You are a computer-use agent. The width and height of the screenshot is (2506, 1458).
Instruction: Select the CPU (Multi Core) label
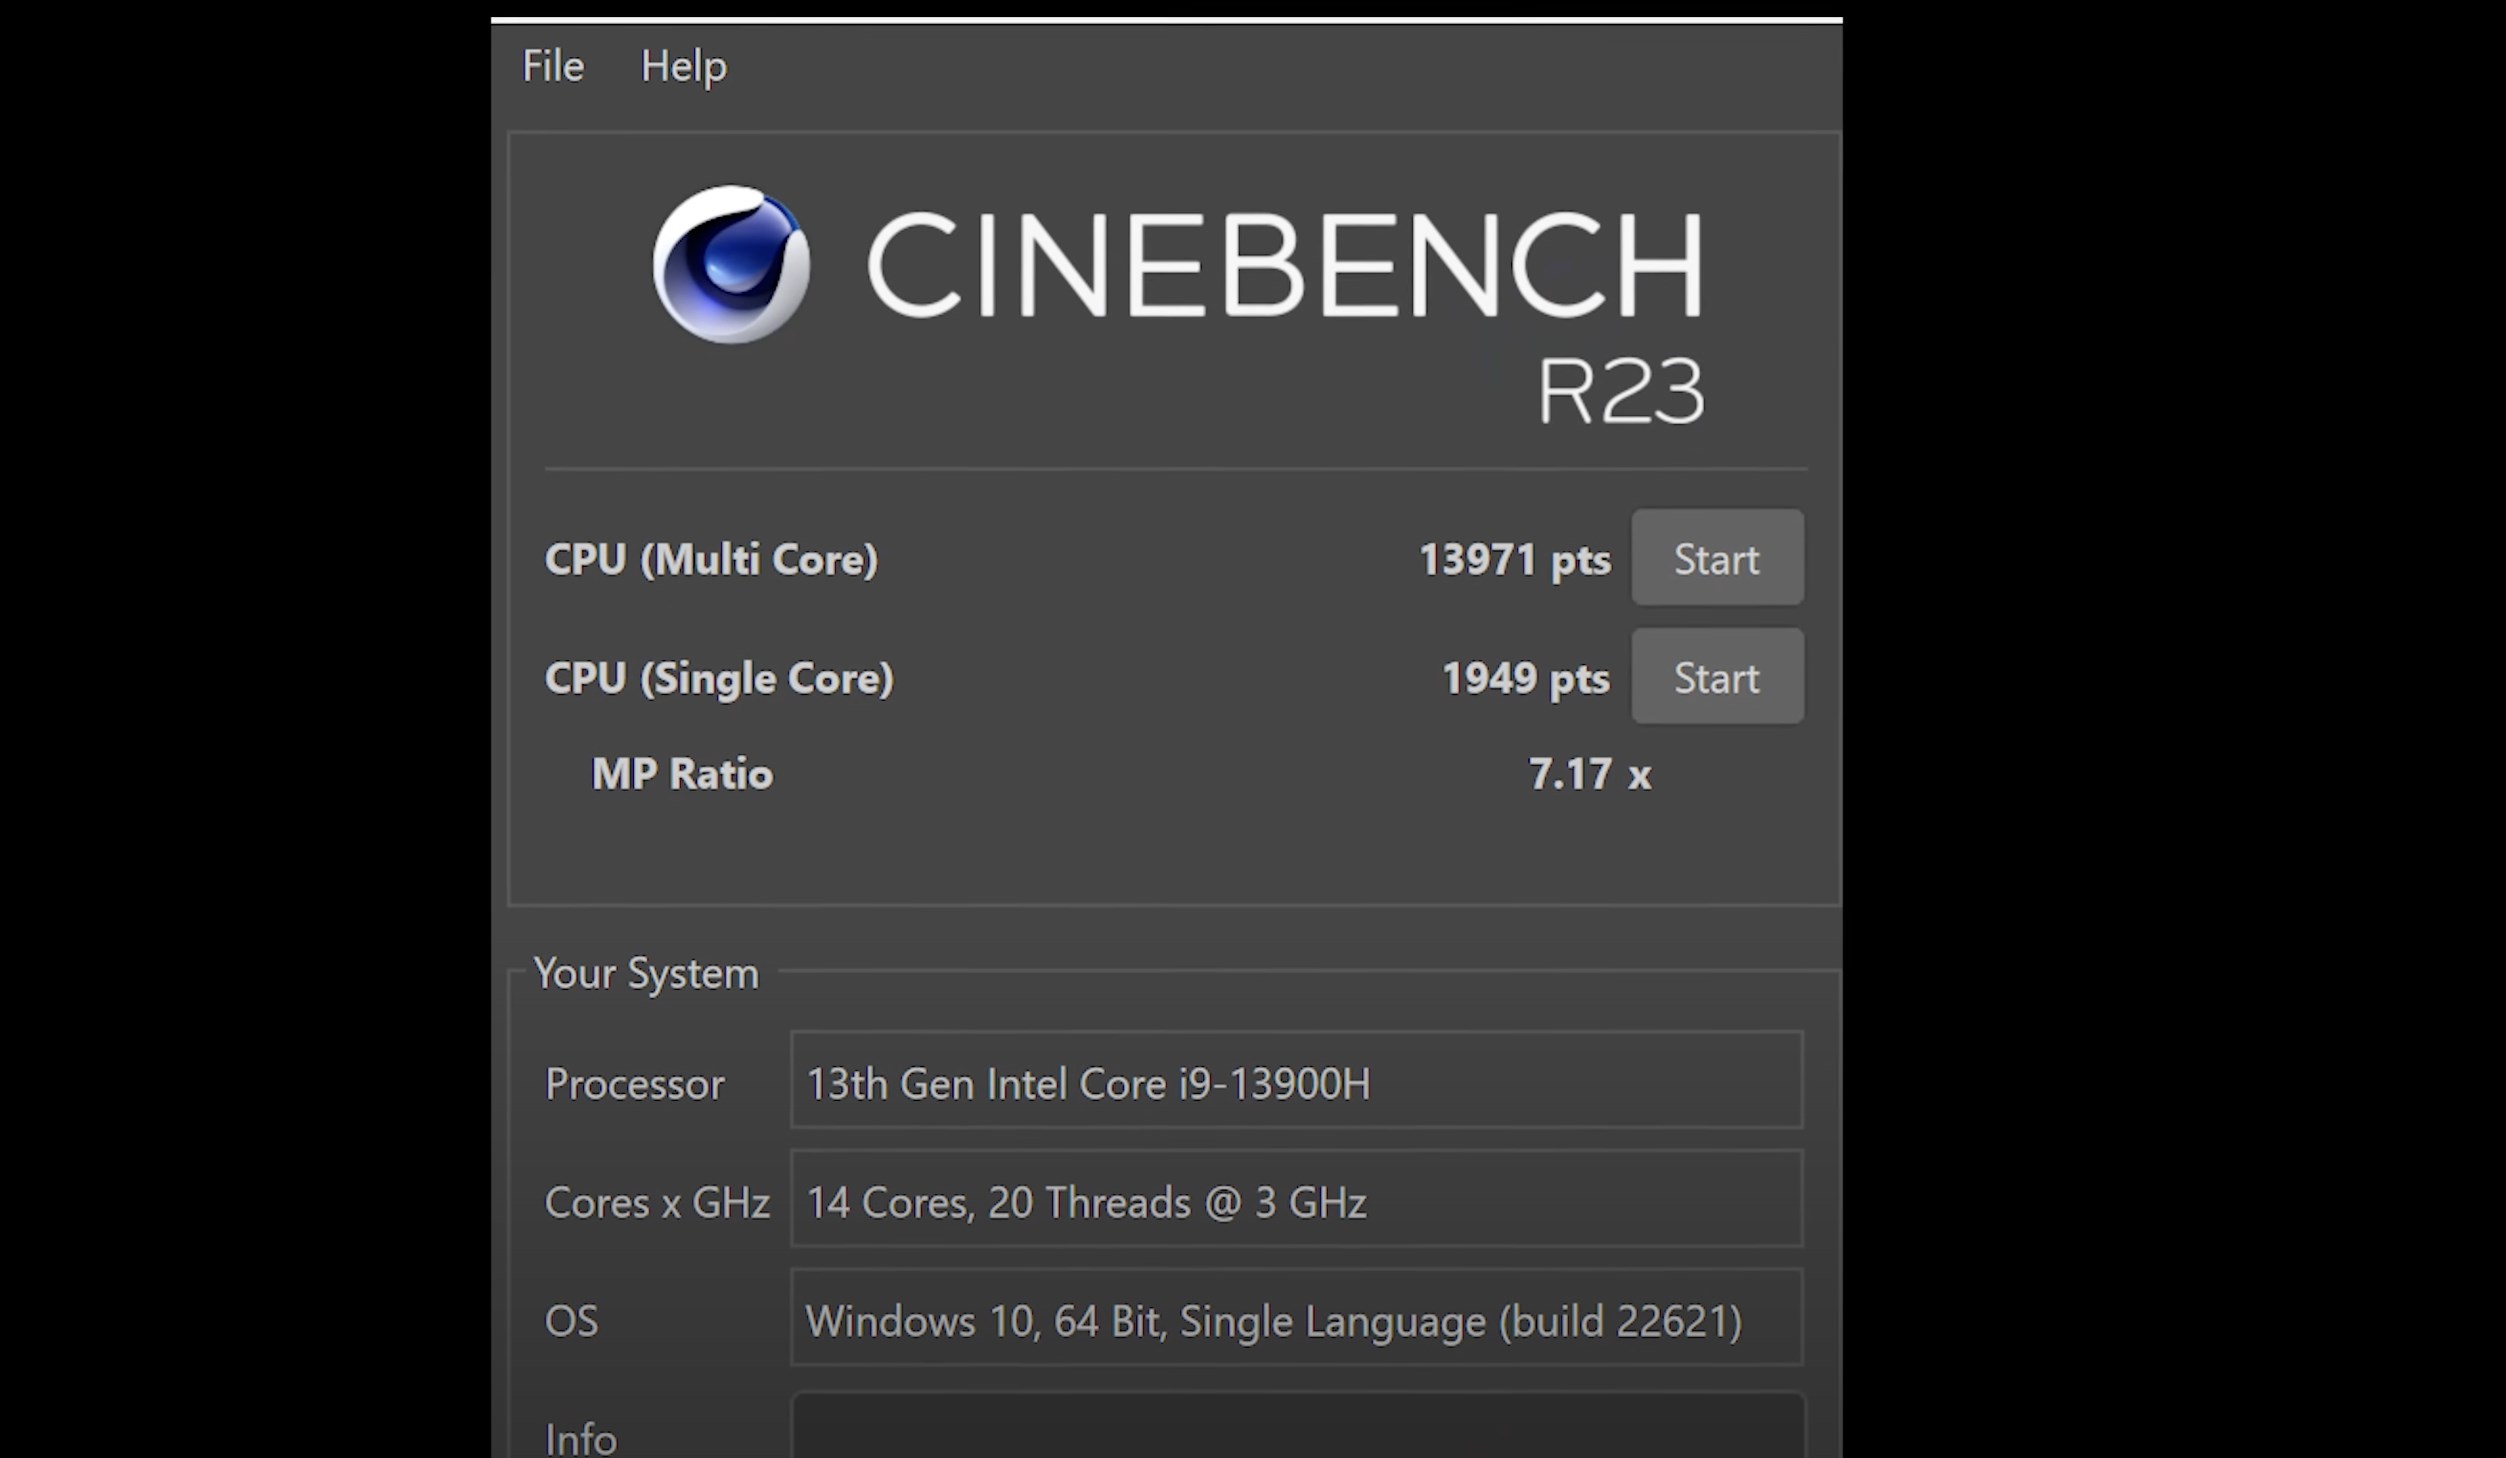coord(711,559)
